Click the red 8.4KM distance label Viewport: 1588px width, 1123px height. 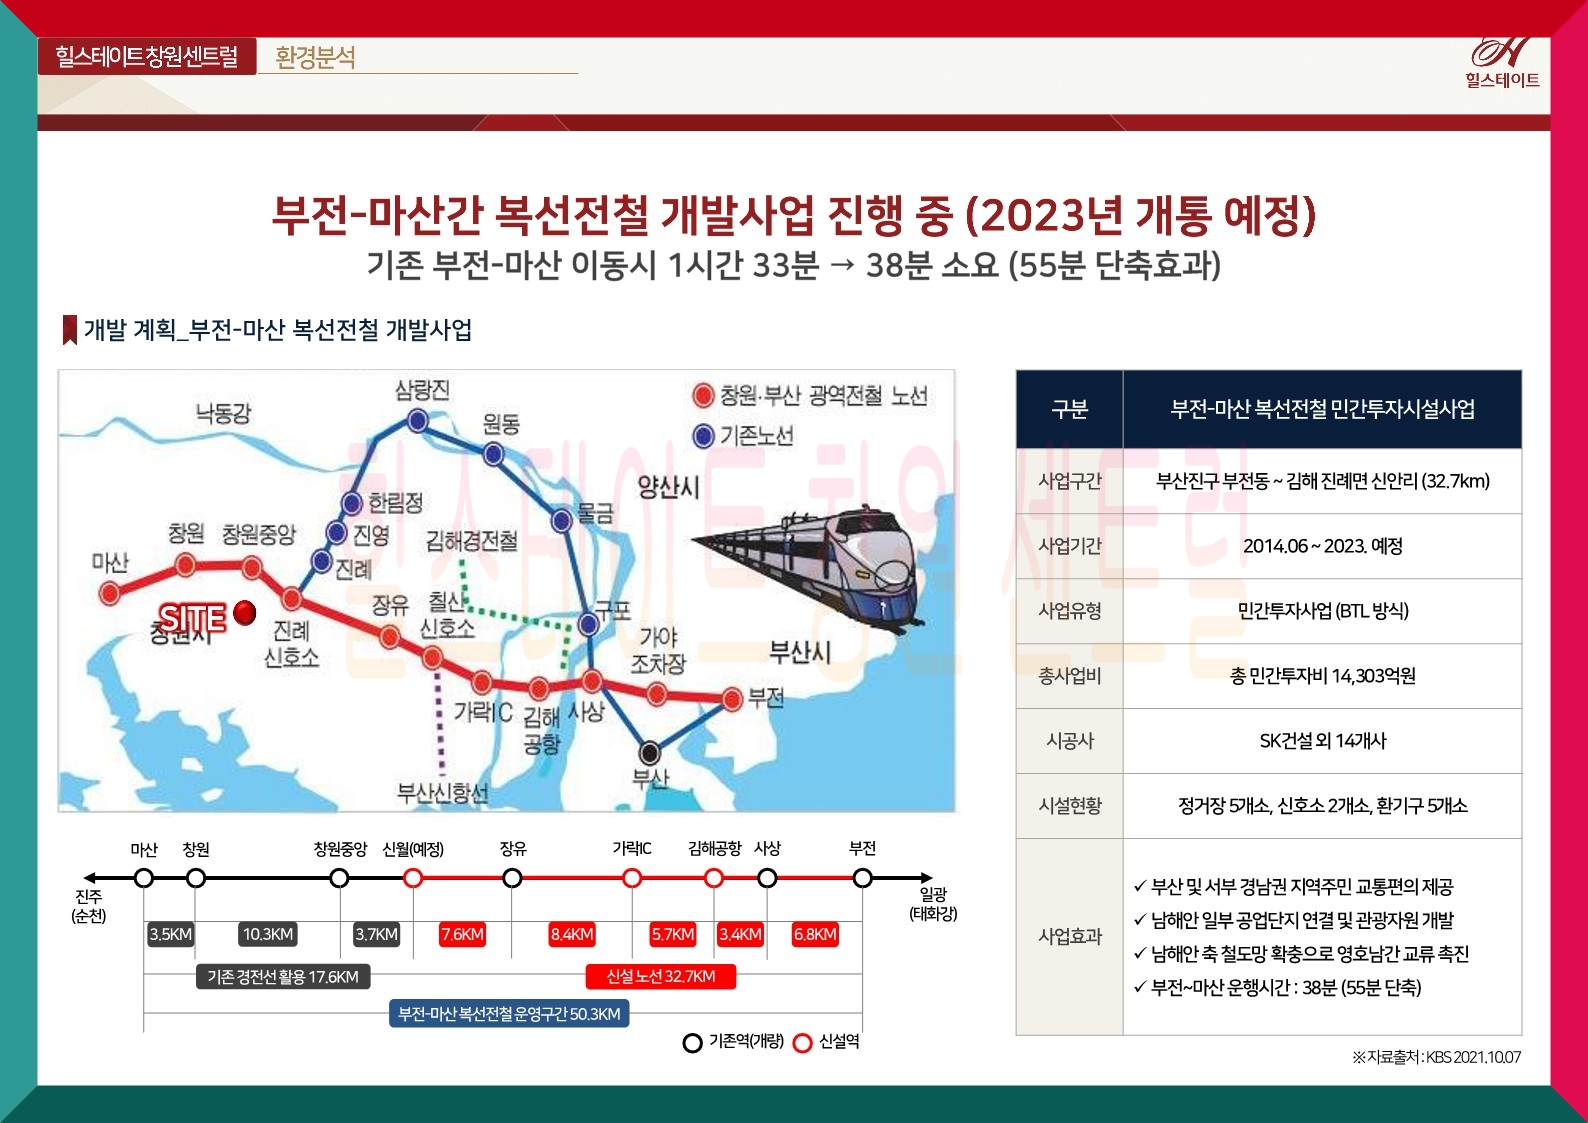(572, 934)
